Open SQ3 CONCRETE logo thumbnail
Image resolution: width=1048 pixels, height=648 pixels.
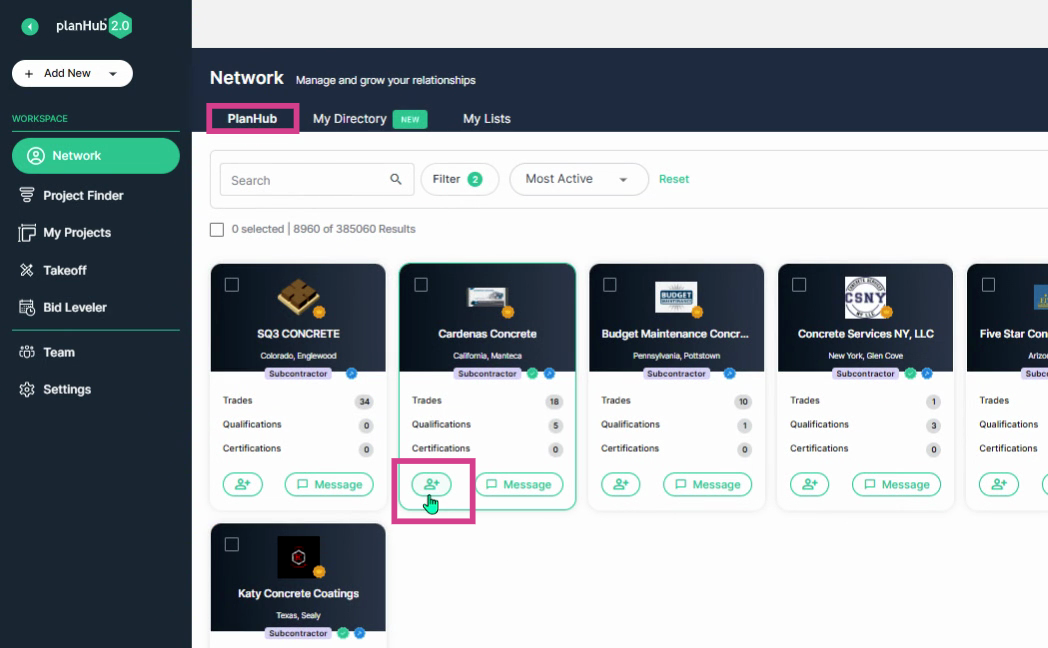pos(298,296)
